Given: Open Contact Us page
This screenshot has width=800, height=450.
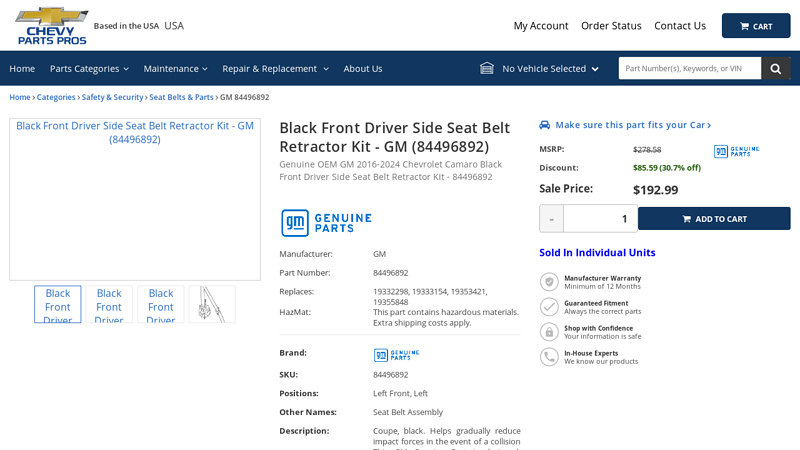Looking at the screenshot, I should [680, 26].
